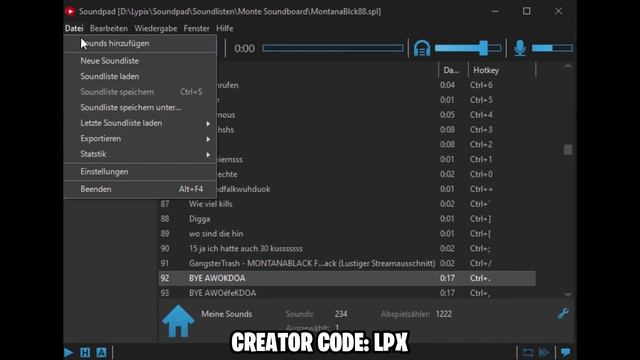This screenshot has width=640, height=360.
Task: Select Soundliste laden
Action: (x=140, y=76)
